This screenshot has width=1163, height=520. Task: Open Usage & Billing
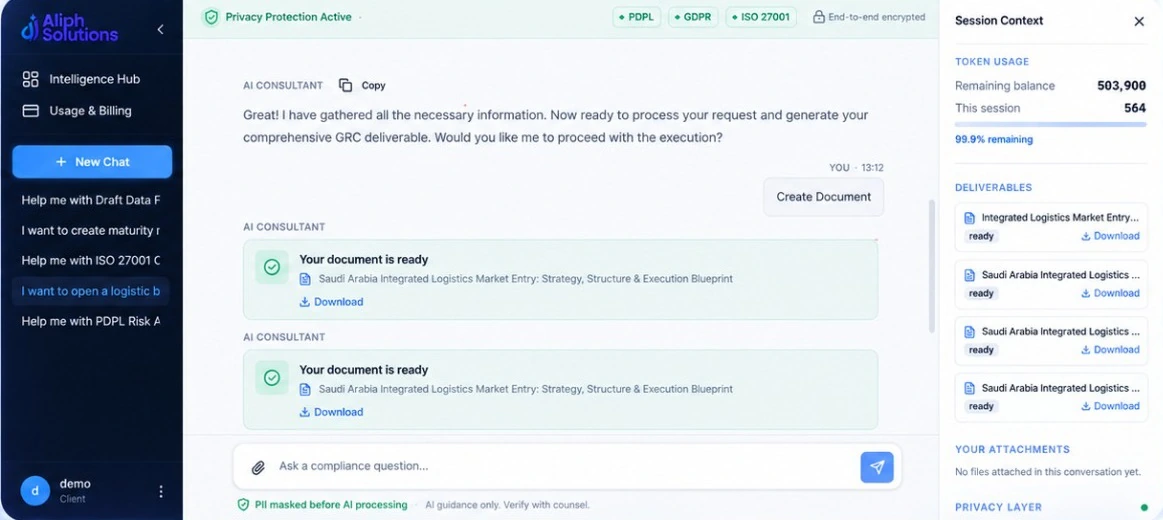click(x=91, y=111)
